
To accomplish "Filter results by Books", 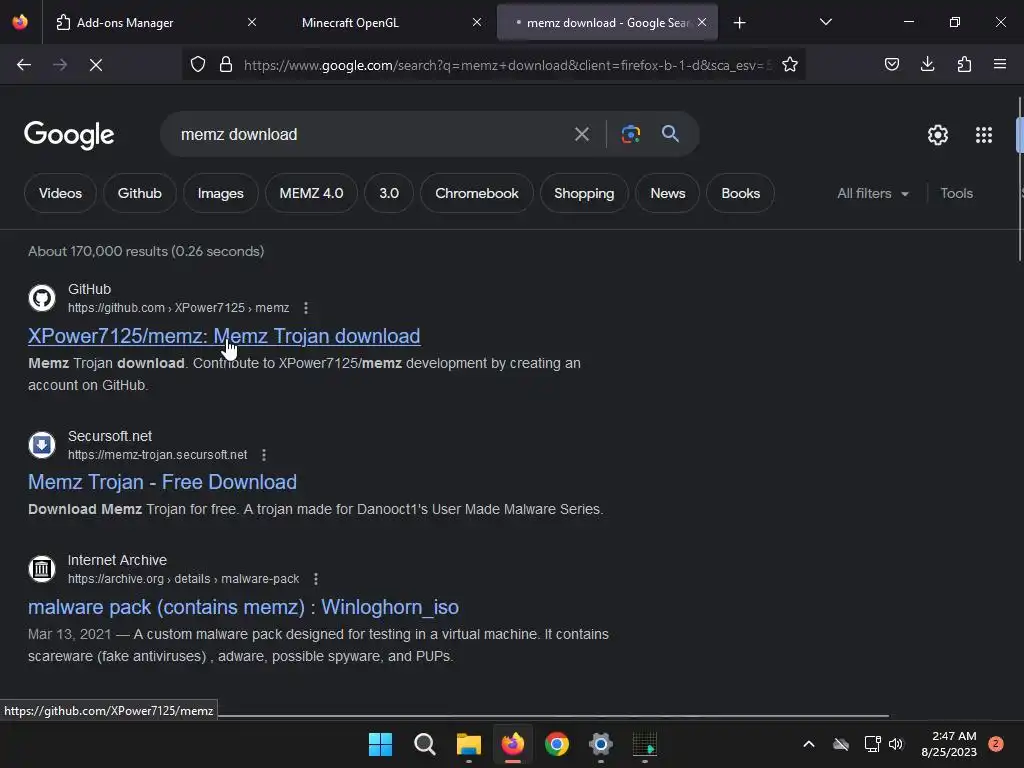I will [x=741, y=193].
